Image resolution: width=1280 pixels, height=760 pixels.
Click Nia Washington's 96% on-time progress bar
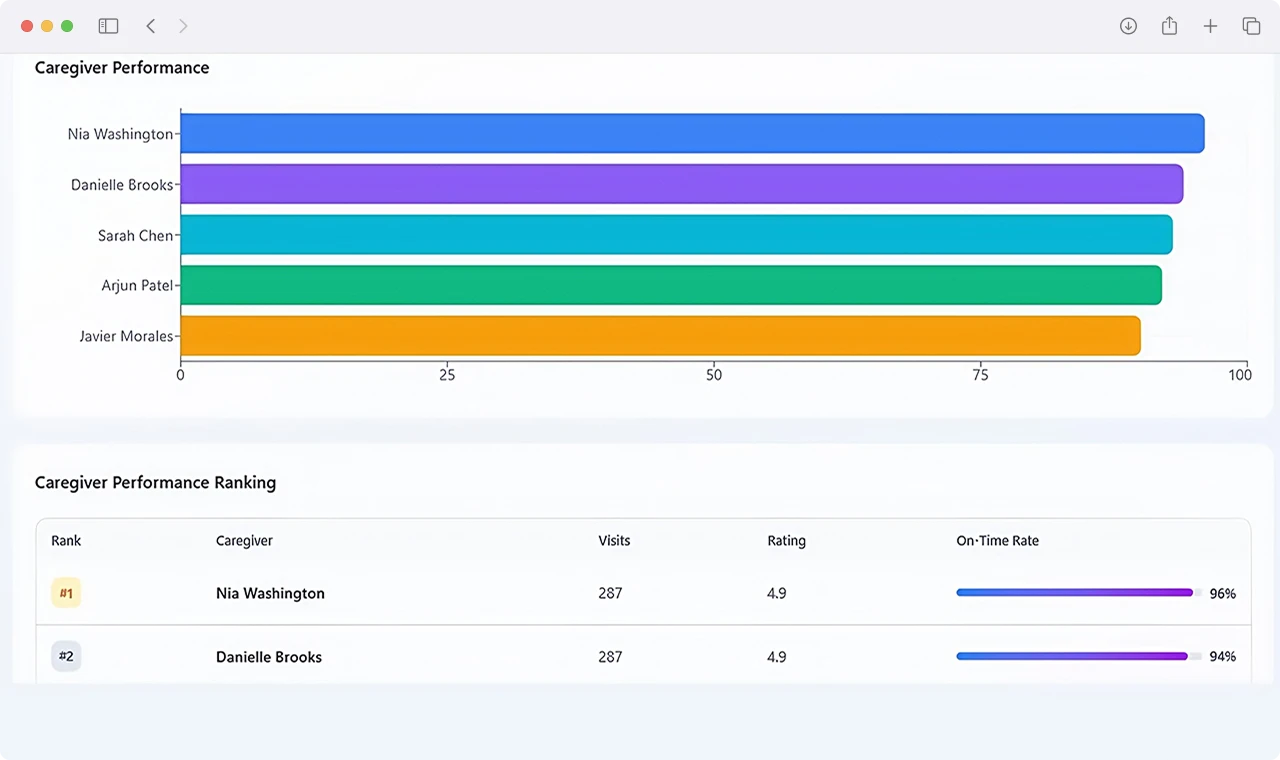(1079, 593)
